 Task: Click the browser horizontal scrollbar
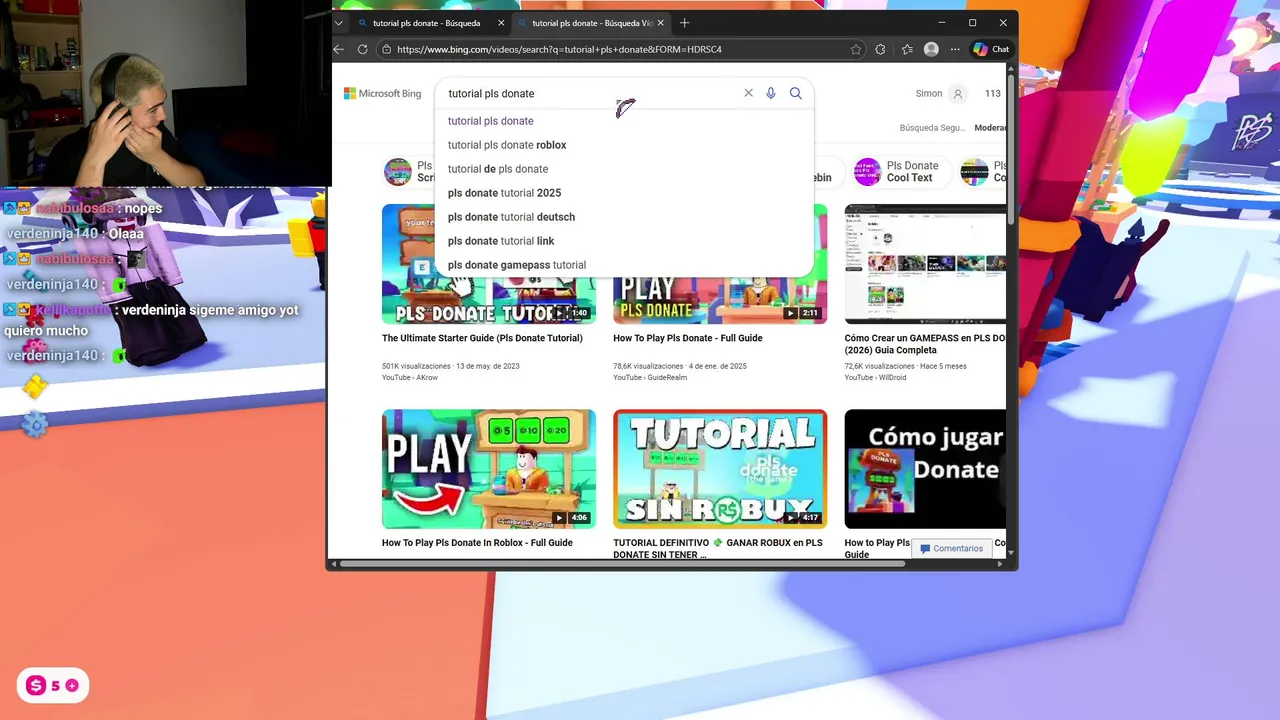(x=622, y=564)
